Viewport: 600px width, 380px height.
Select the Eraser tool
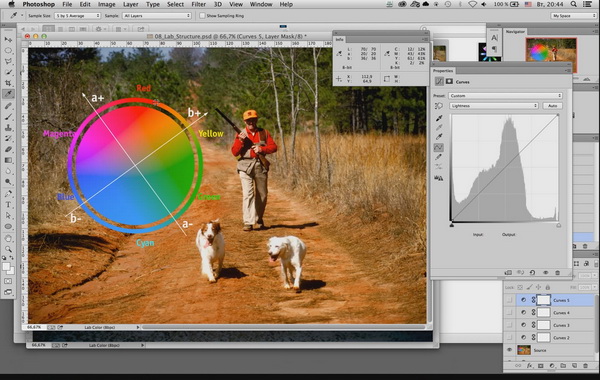8,149
